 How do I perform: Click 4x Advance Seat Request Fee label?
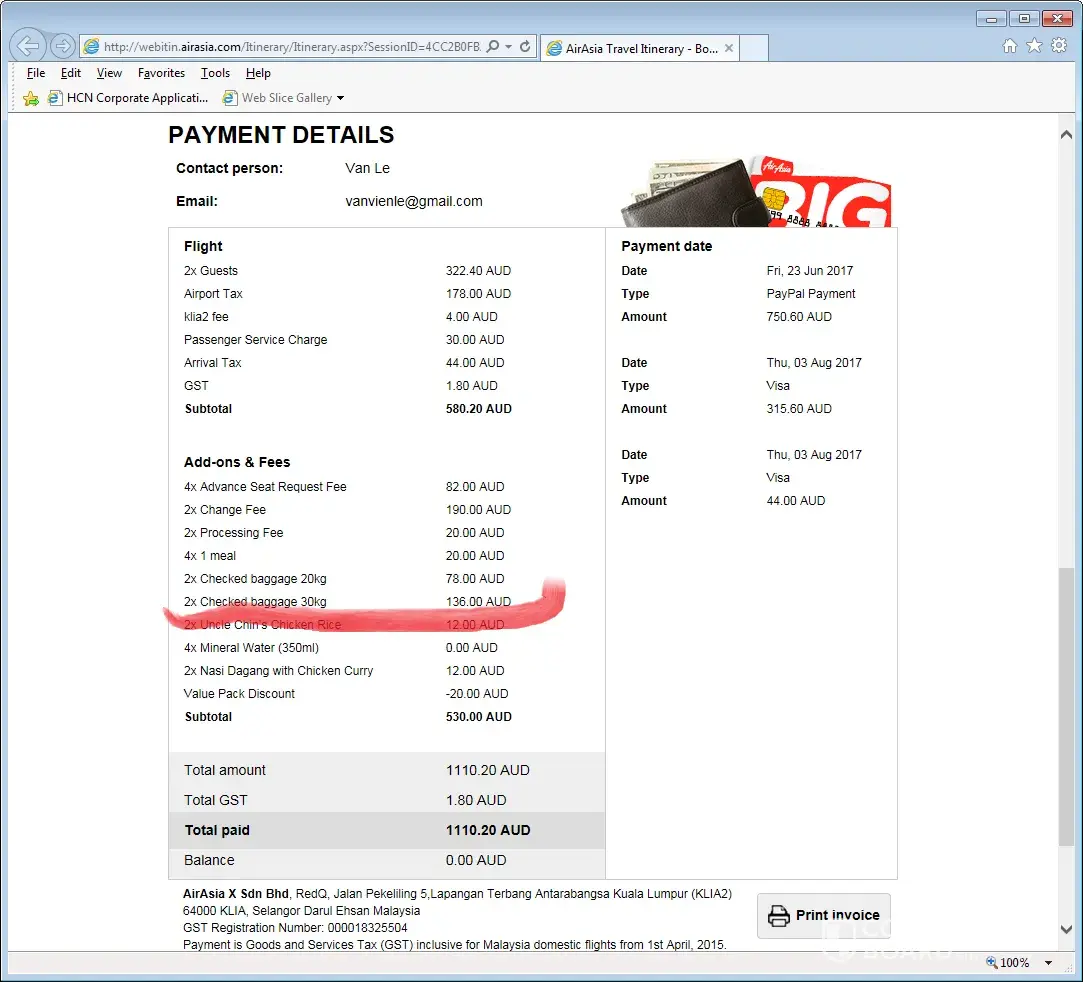coord(265,487)
